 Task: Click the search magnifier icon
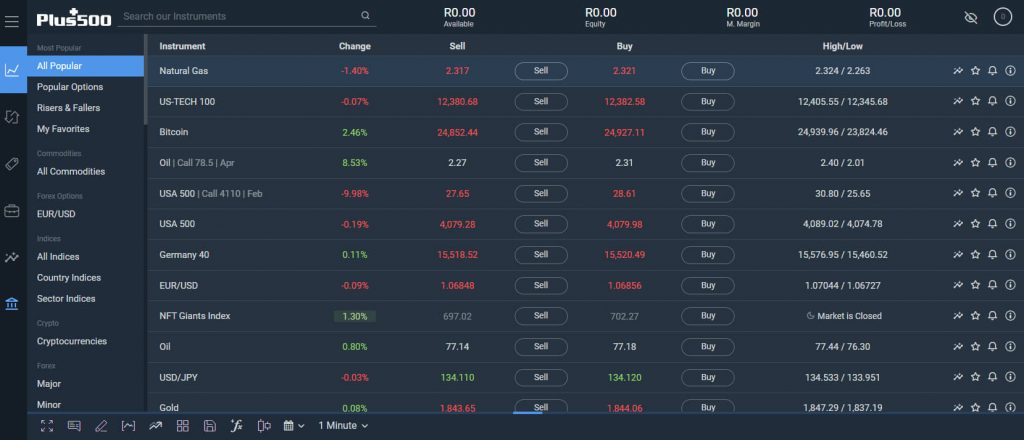(365, 16)
